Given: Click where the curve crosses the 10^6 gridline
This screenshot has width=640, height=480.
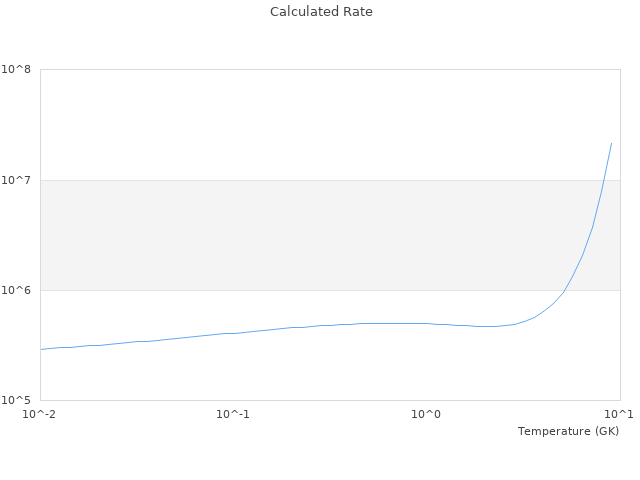Looking at the screenshot, I should 567,290.
